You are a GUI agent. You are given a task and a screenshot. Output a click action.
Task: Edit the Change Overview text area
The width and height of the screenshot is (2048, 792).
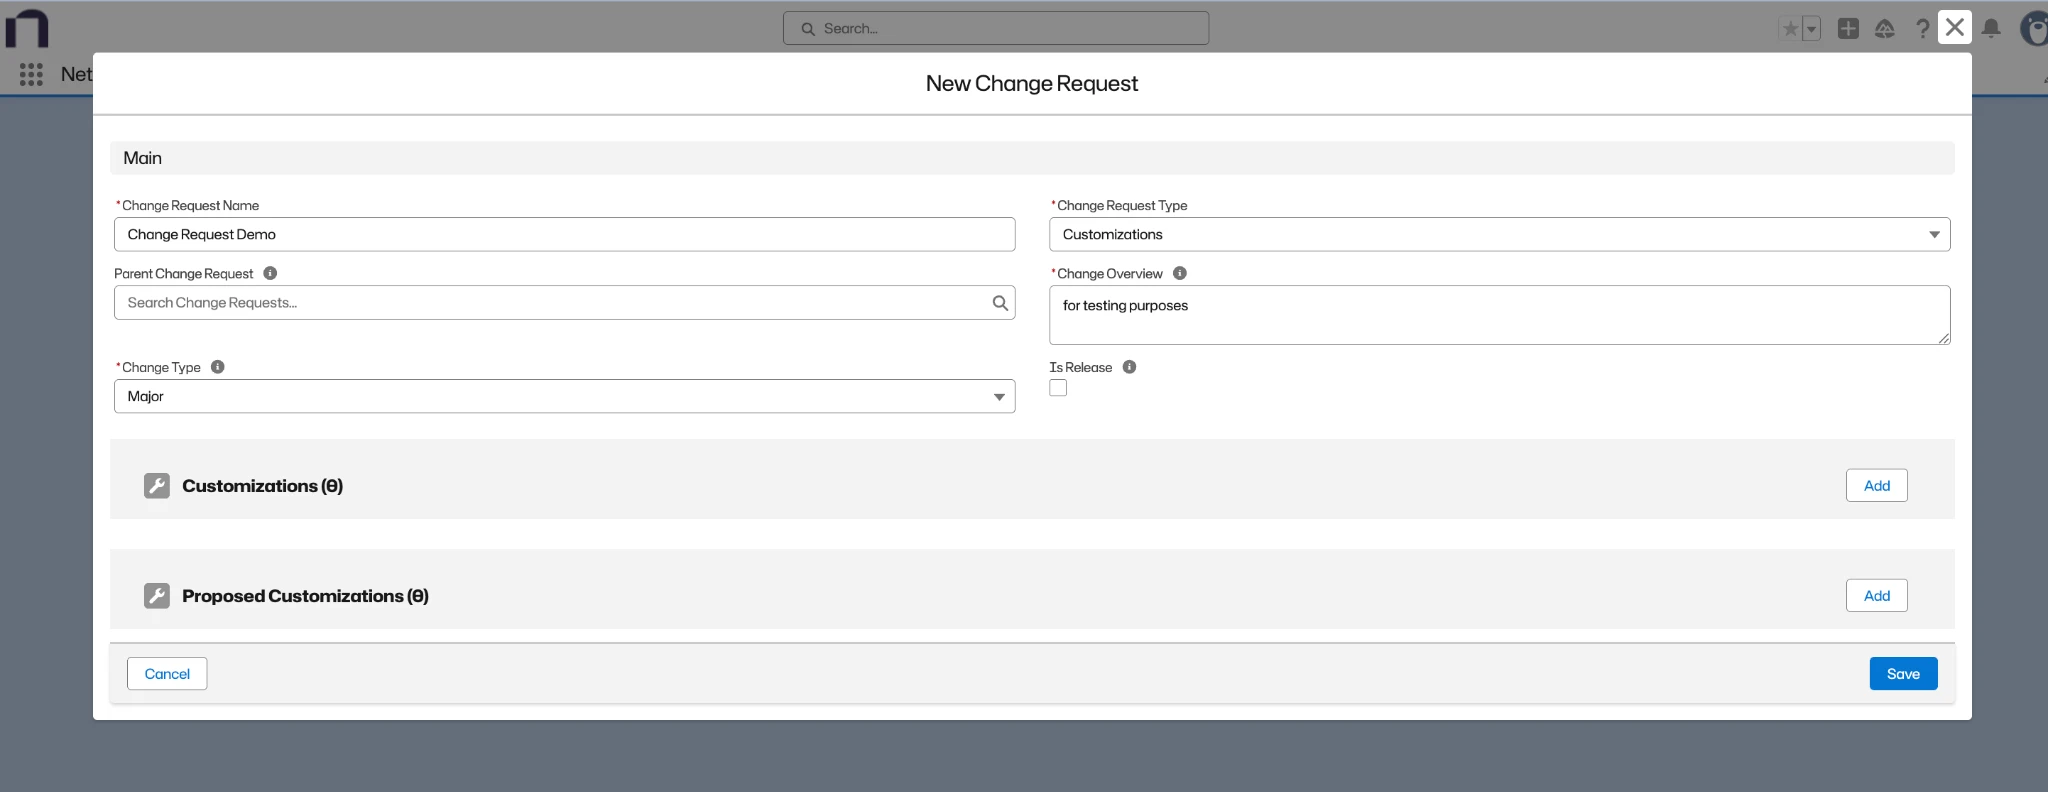coord(1500,315)
